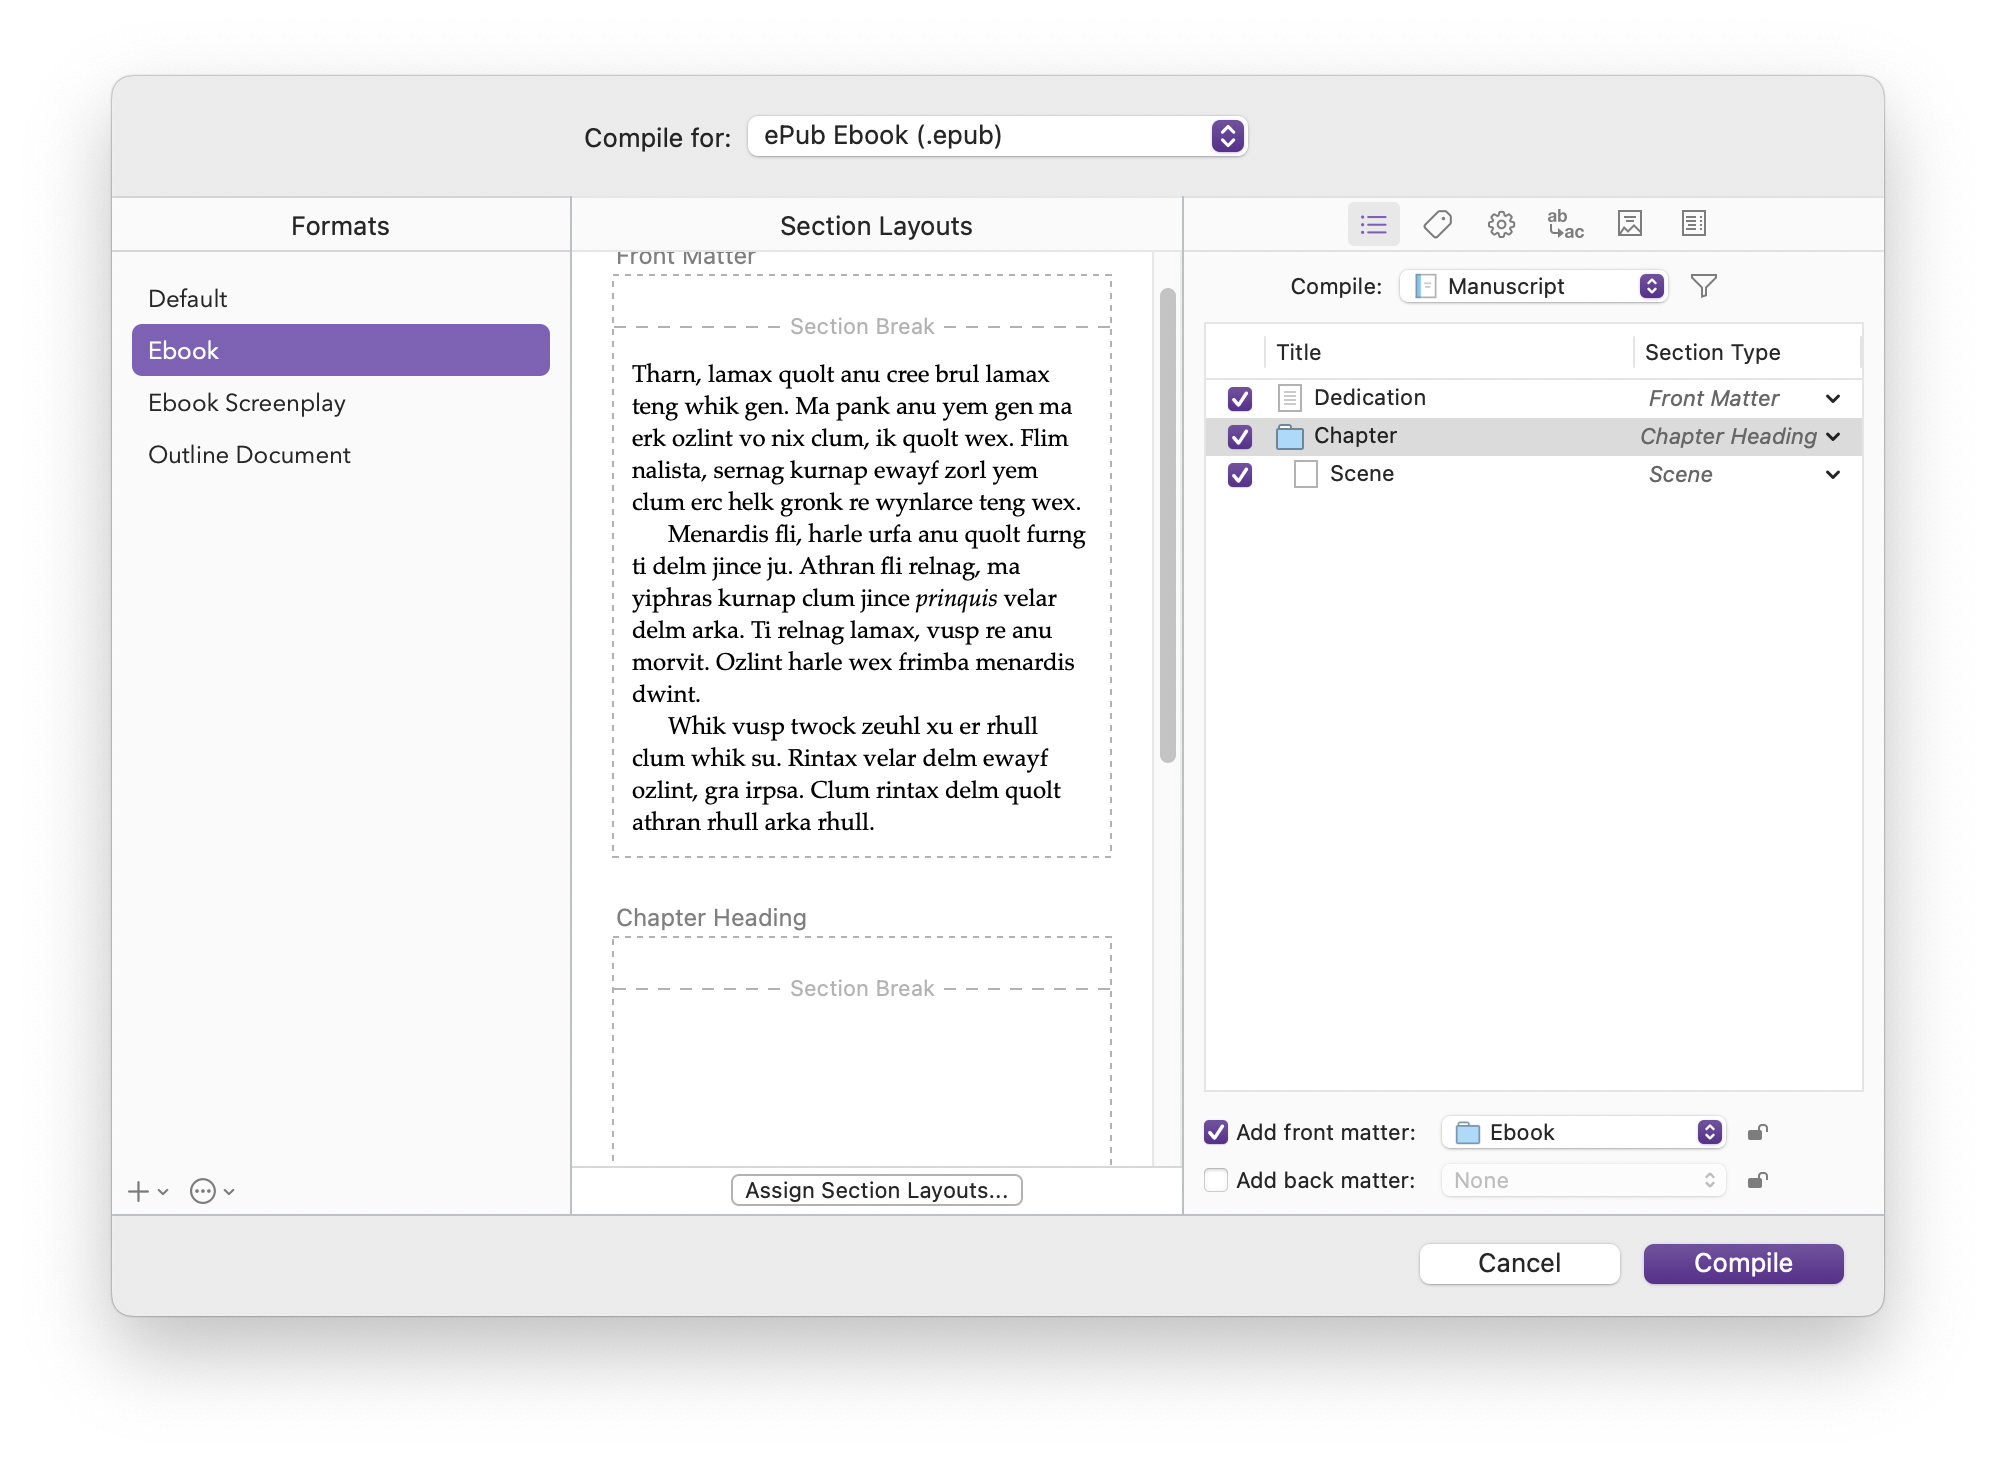Open the Contents list icon tab
The image size is (1996, 1464).
click(x=1373, y=224)
